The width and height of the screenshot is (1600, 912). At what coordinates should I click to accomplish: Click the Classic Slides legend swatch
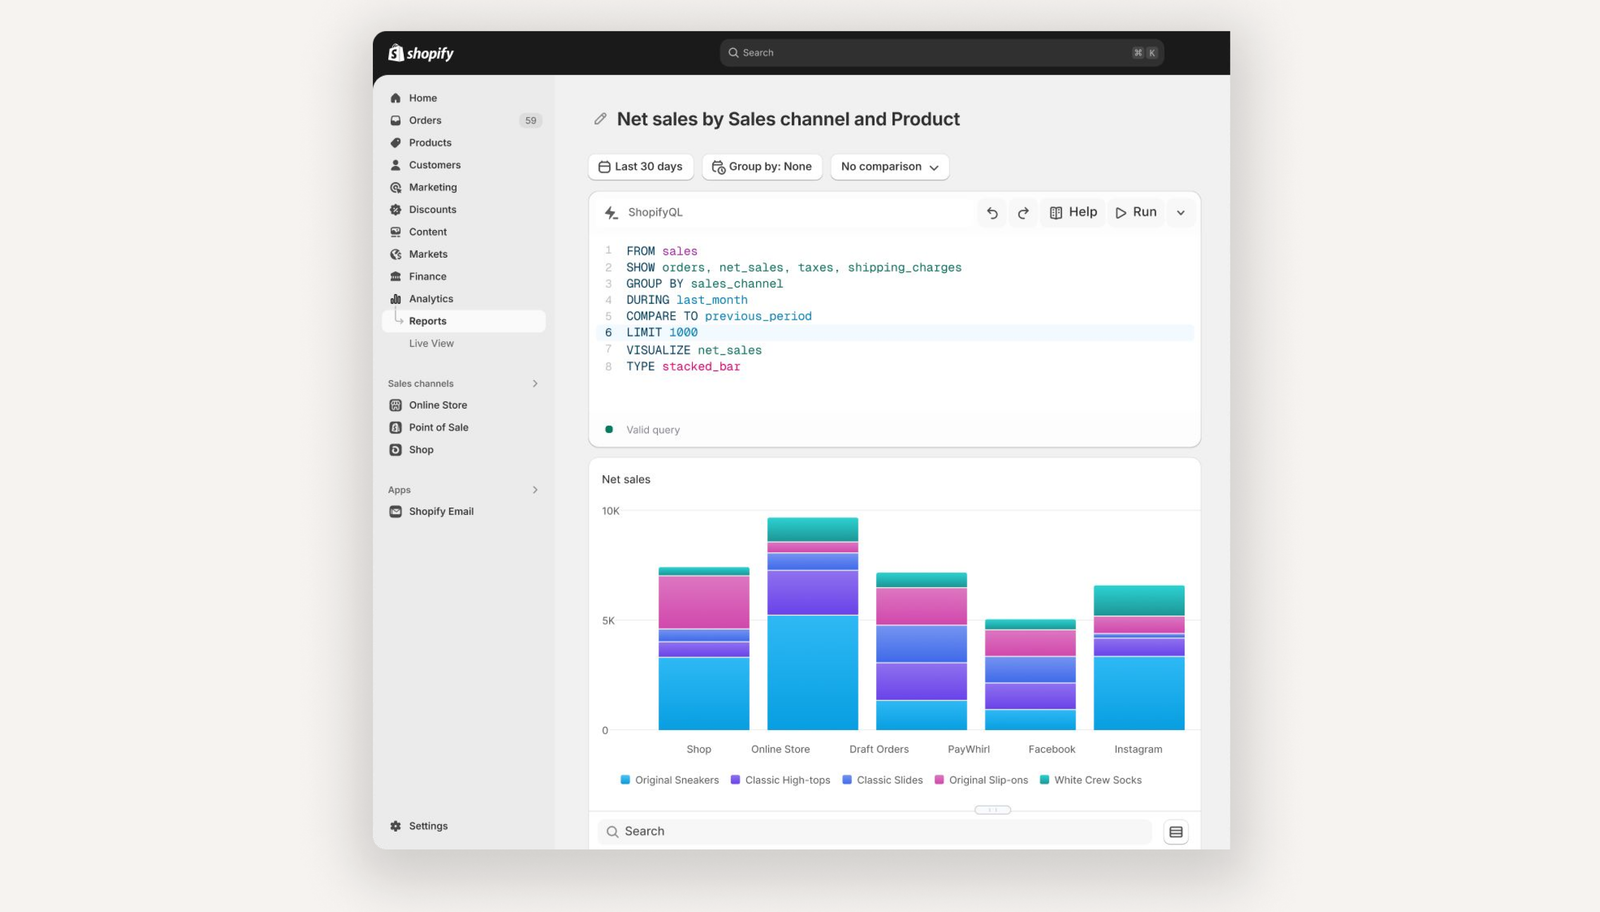pos(847,780)
